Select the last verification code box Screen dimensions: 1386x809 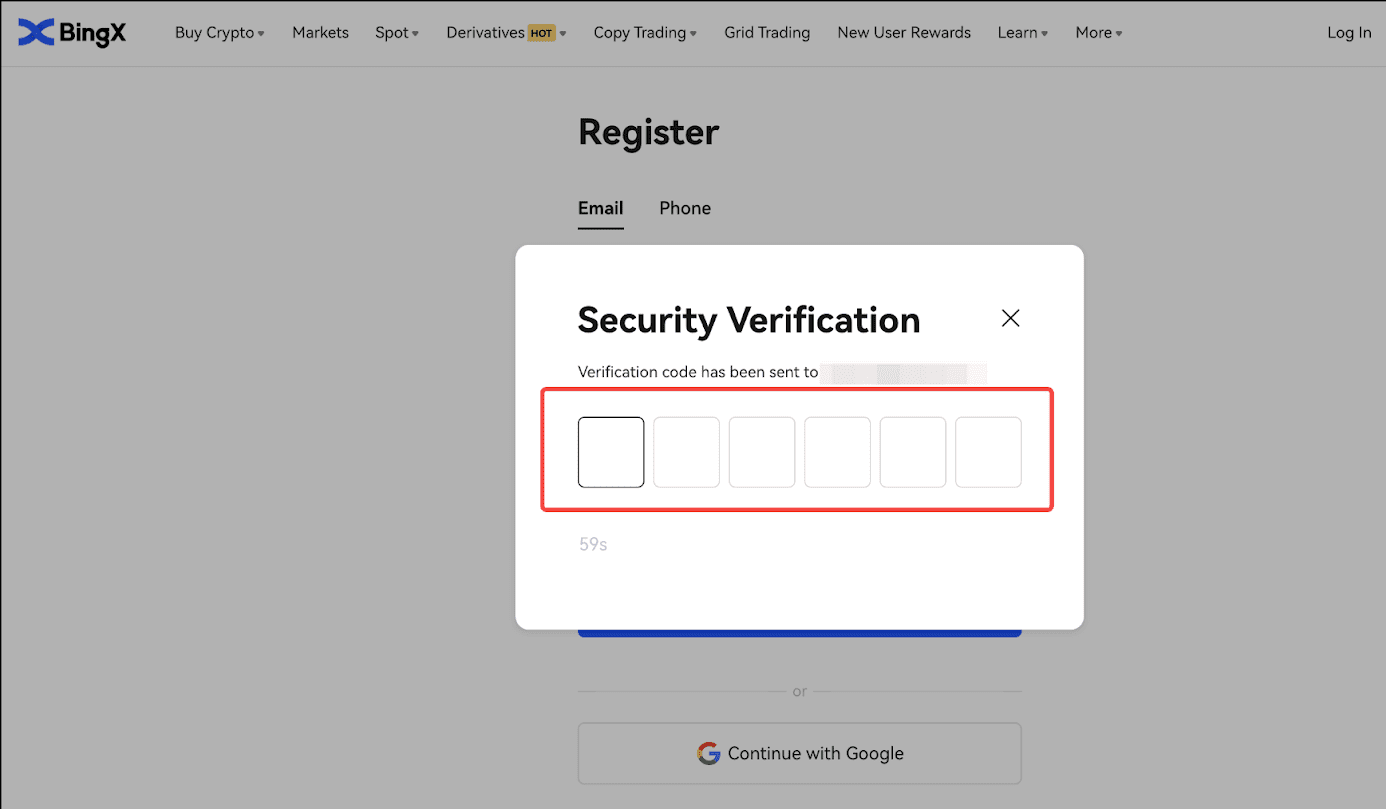[x=988, y=452]
